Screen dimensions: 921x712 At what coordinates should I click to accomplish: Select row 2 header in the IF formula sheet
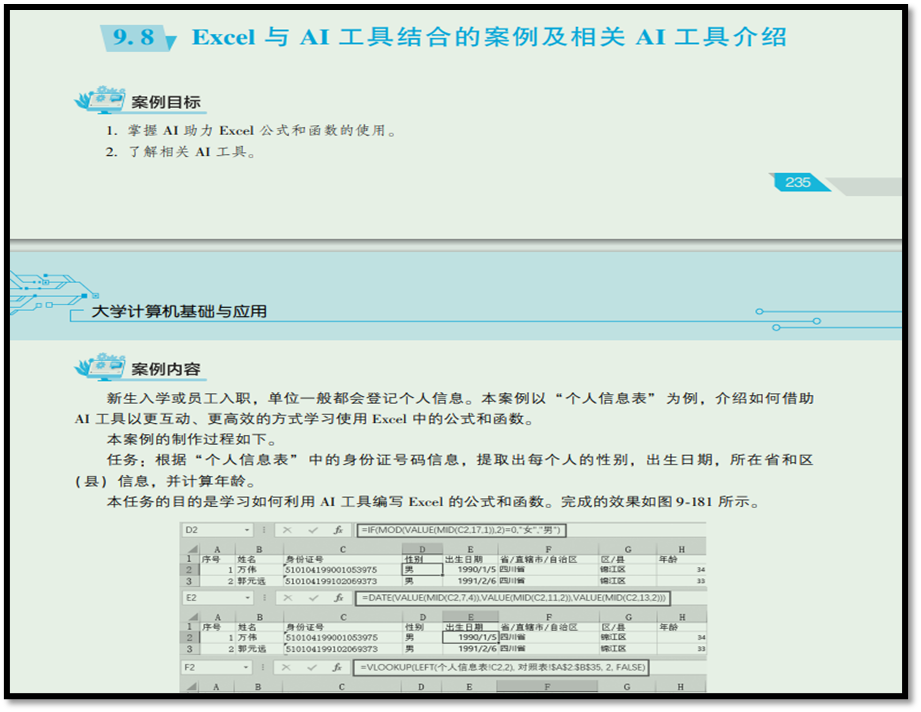coord(189,569)
